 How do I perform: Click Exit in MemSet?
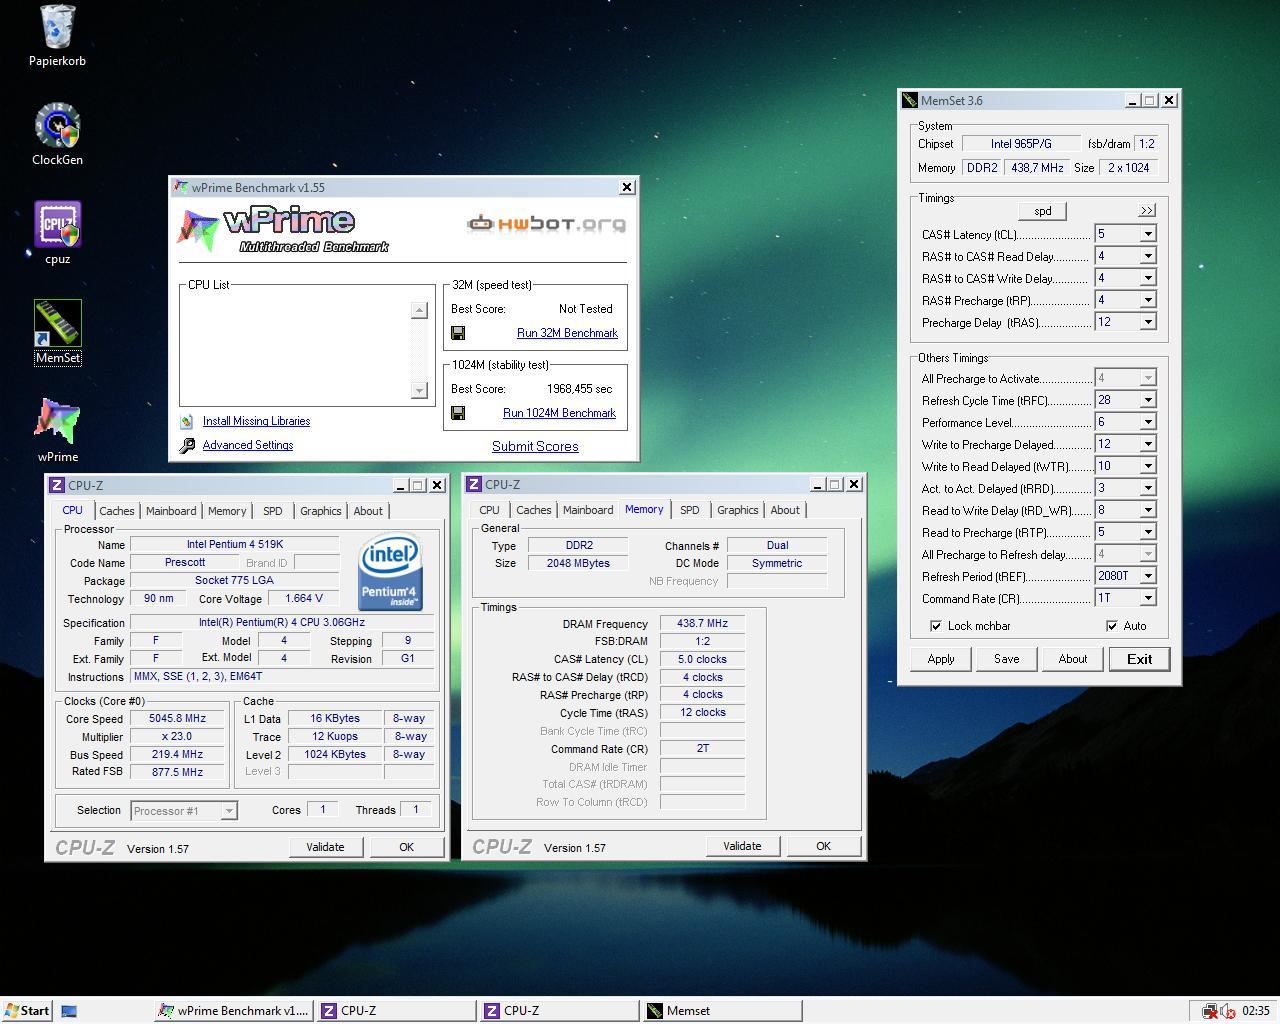coord(1139,659)
